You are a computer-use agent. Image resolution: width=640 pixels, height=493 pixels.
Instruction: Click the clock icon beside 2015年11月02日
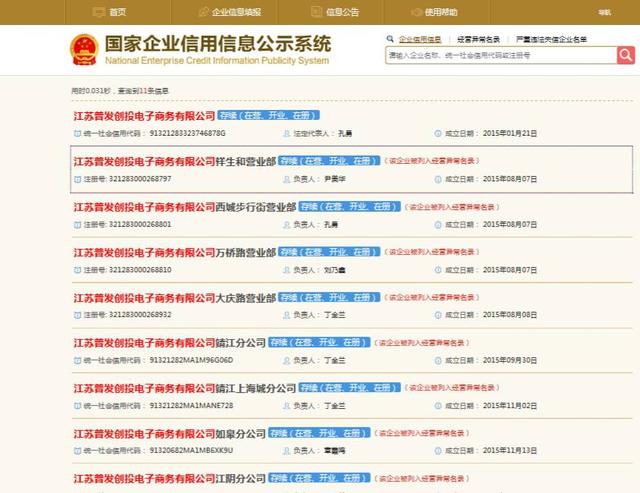[x=438, y=406]
